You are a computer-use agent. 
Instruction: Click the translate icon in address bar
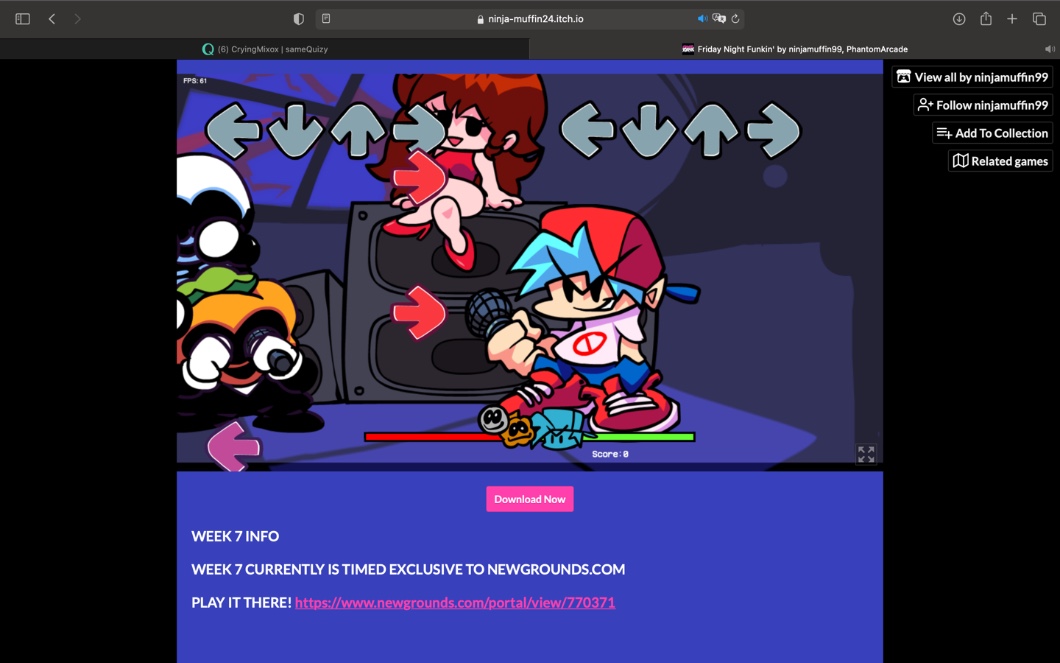click(x=719, y=19)
